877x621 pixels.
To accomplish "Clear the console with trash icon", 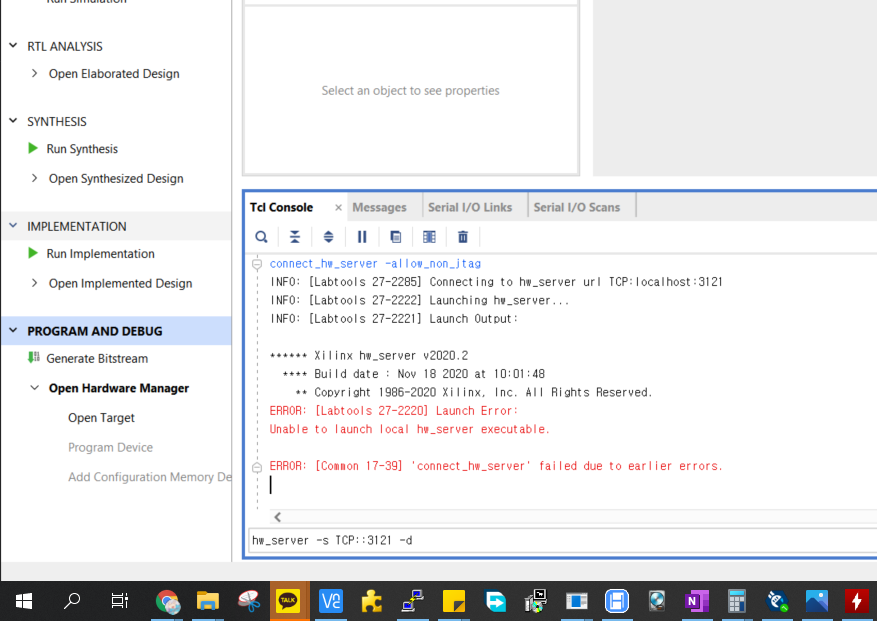I will 463,237.
